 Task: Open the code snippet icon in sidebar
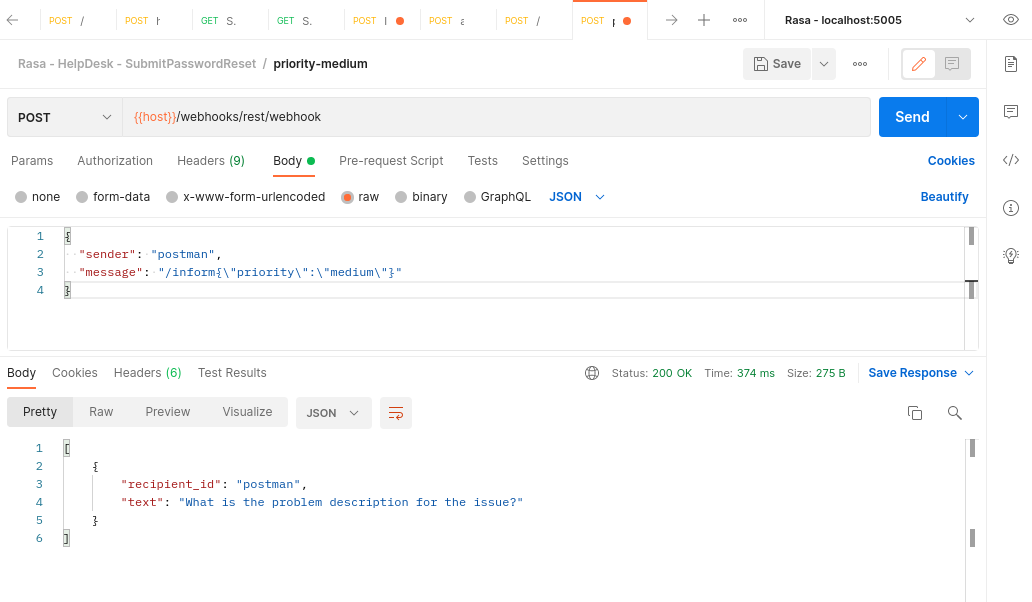pos(1010,160)
